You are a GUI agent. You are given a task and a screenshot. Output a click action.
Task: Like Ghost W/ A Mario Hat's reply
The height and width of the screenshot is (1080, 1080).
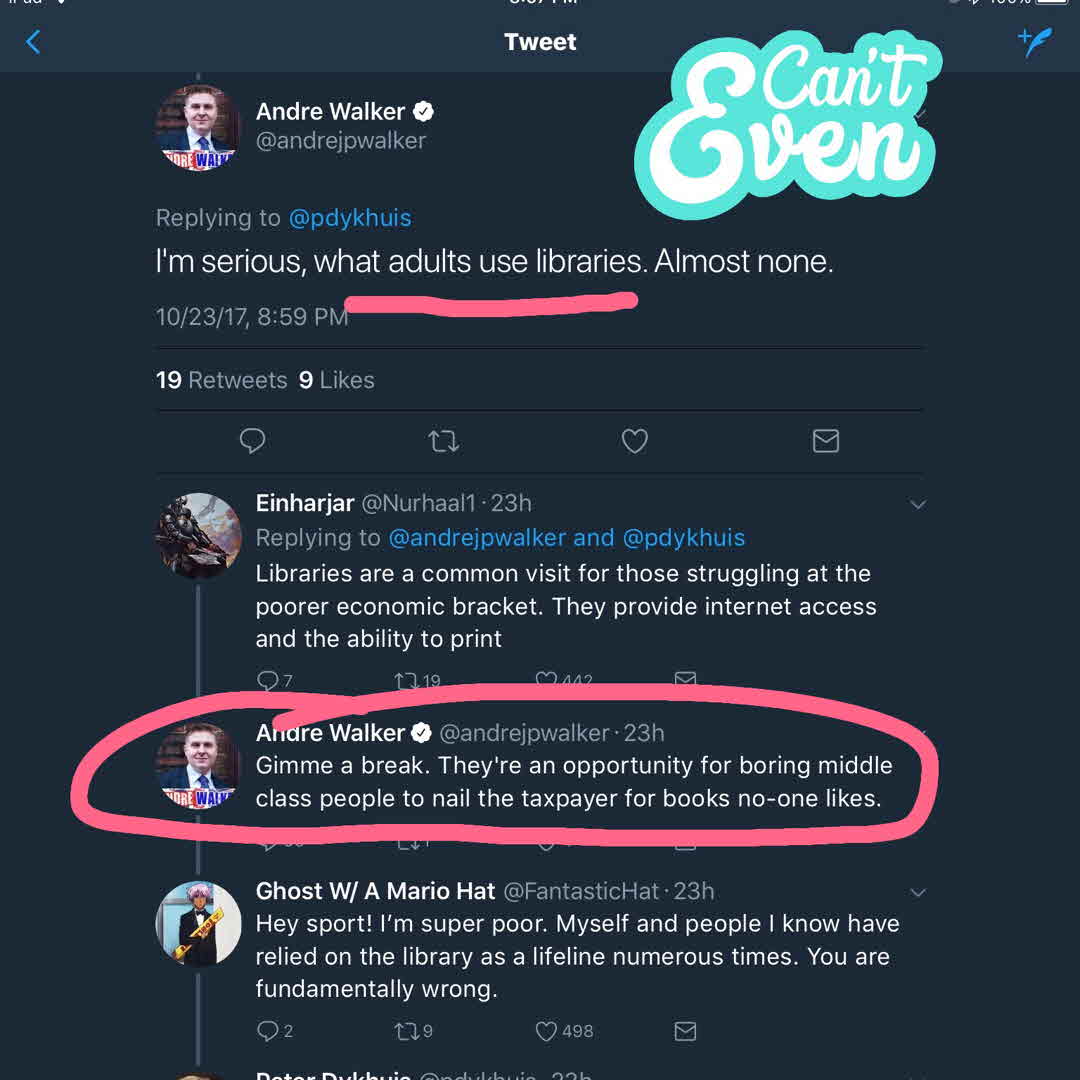pyautogui.click(x=546, y=1031)
